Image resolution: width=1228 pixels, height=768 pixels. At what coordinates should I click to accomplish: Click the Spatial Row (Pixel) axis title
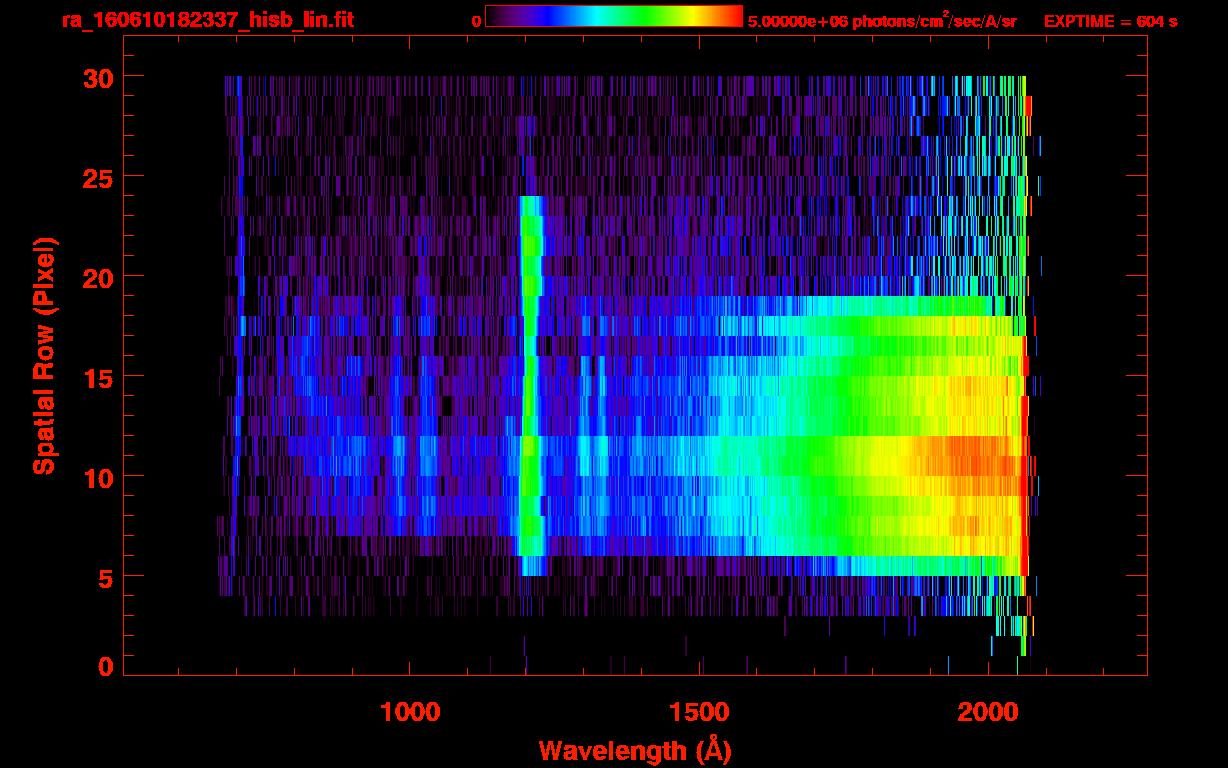click(x=44, y=356)
